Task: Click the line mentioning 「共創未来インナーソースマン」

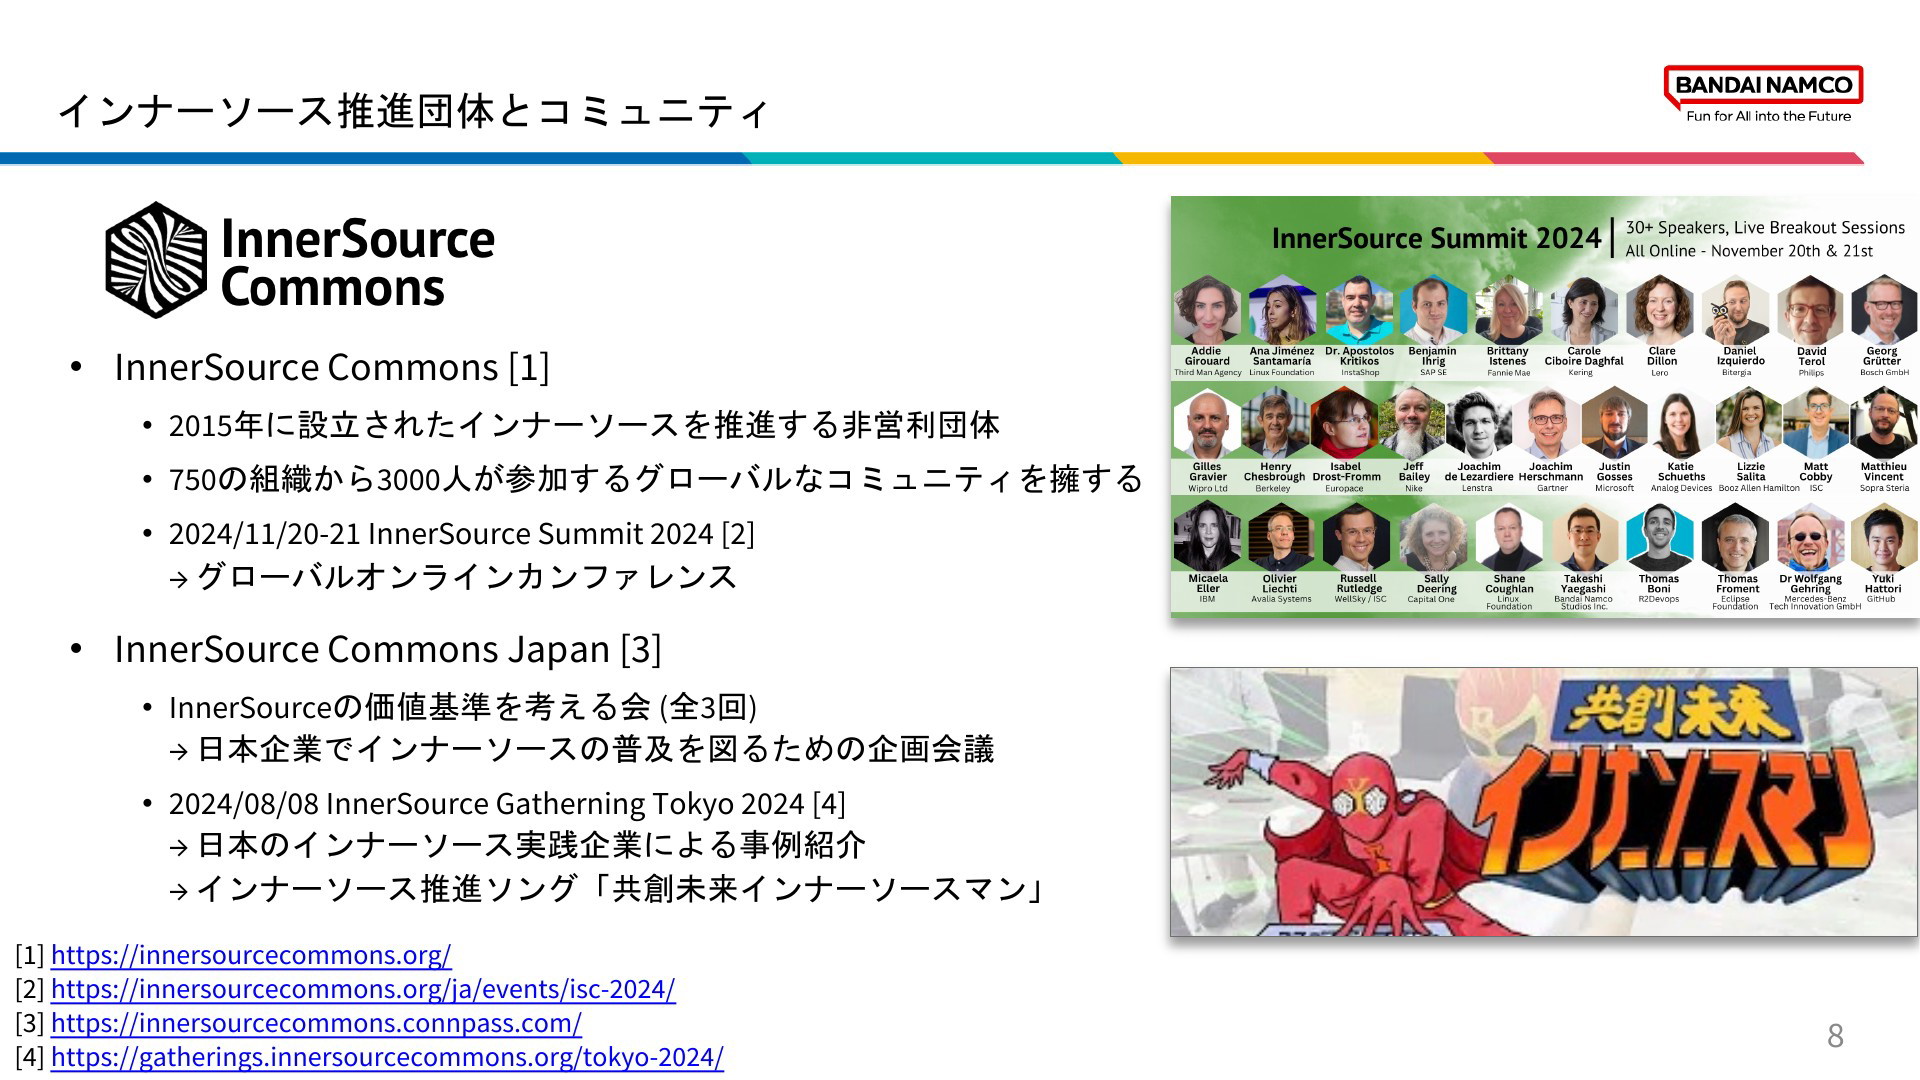Action: [620, 888]
